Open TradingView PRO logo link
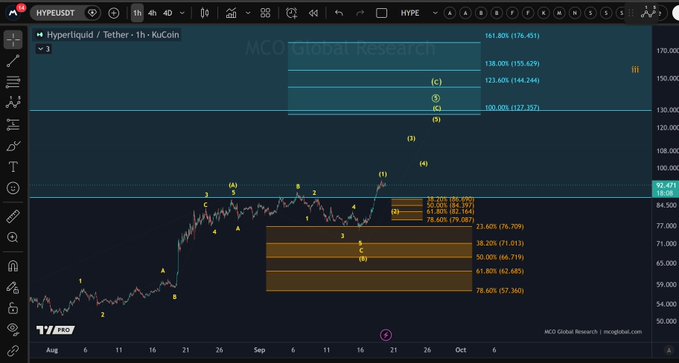679x363 pixels. pos(55,330)
